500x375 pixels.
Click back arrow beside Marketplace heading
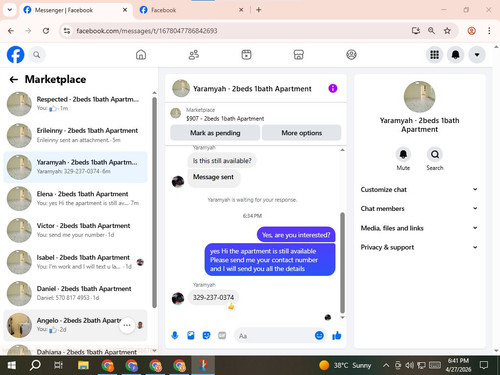tap(14, 79)
